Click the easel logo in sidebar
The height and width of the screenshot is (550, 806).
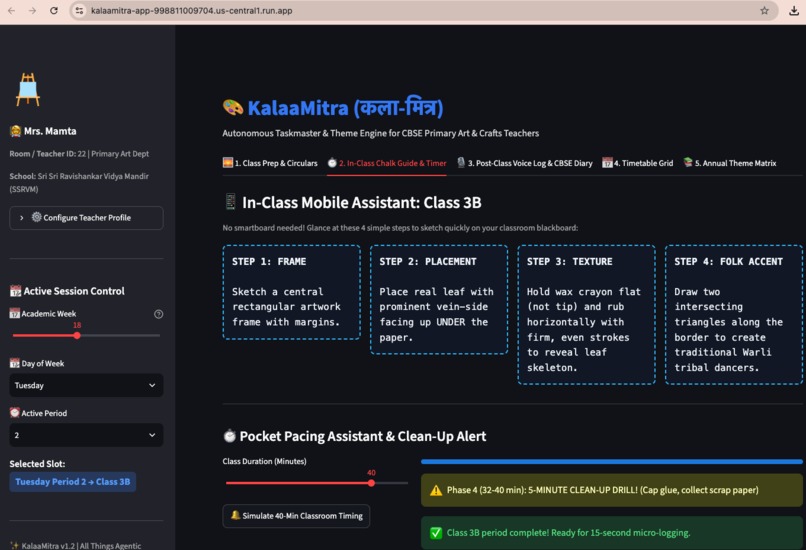(28, 90)
